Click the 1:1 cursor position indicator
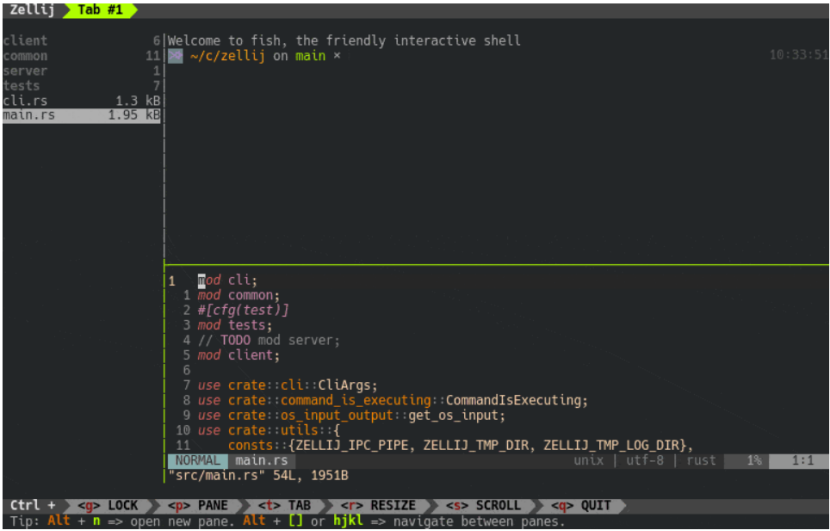This screenshot has width=830, height=531. tap(802, 461)
